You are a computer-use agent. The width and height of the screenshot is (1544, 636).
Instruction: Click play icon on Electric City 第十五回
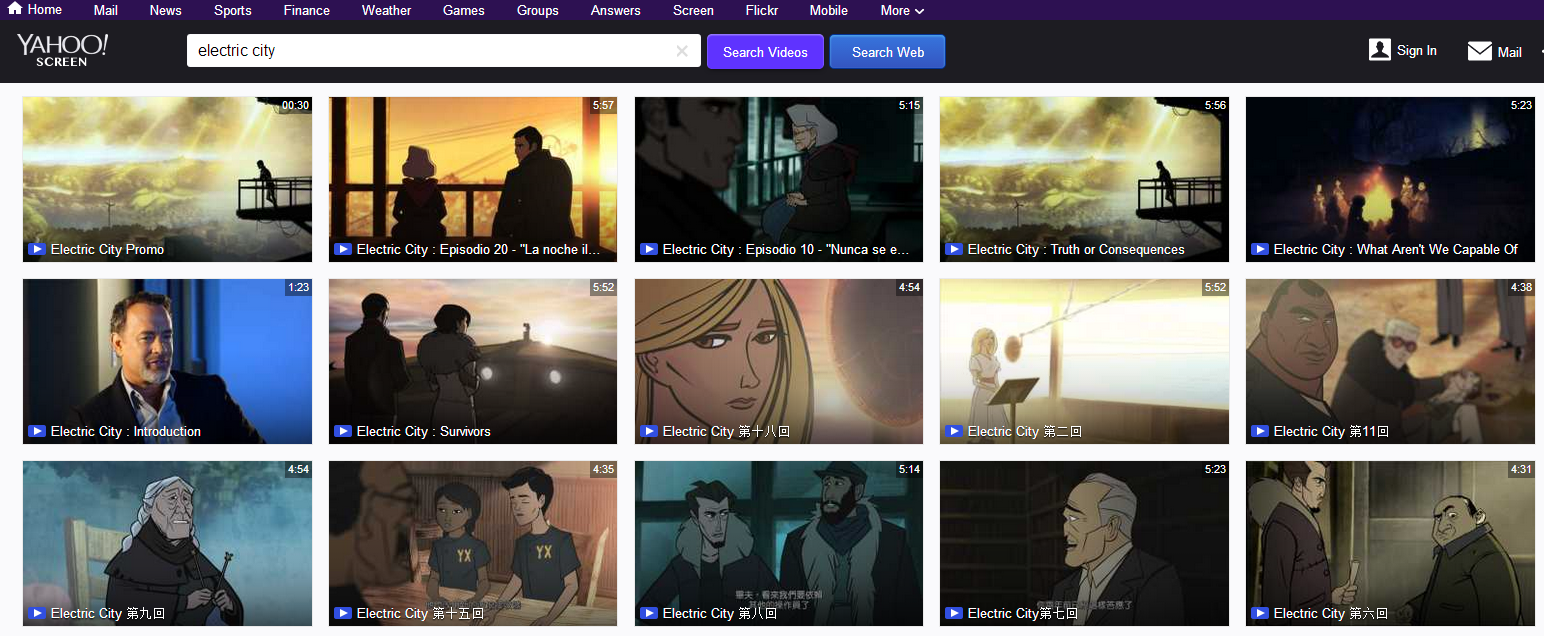[x=343, y=613]
